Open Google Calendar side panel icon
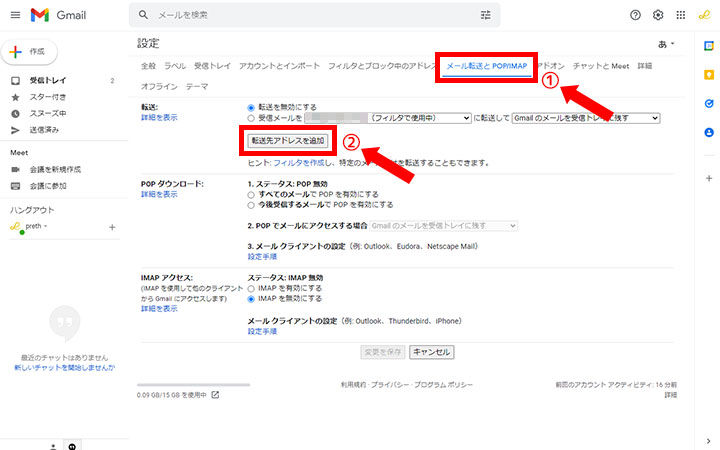Viewport: 720px width, 450px height. coord(709,46)
